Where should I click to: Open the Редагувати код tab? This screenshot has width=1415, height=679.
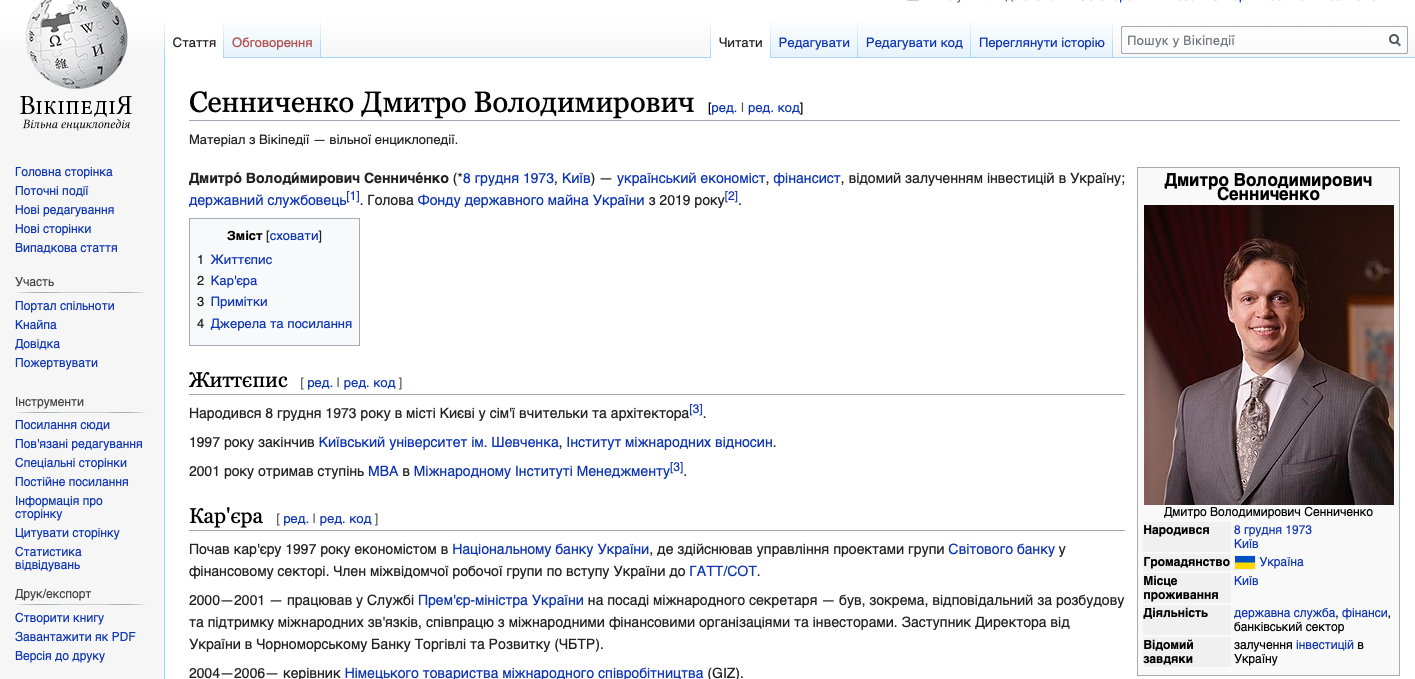click(914, 43)
